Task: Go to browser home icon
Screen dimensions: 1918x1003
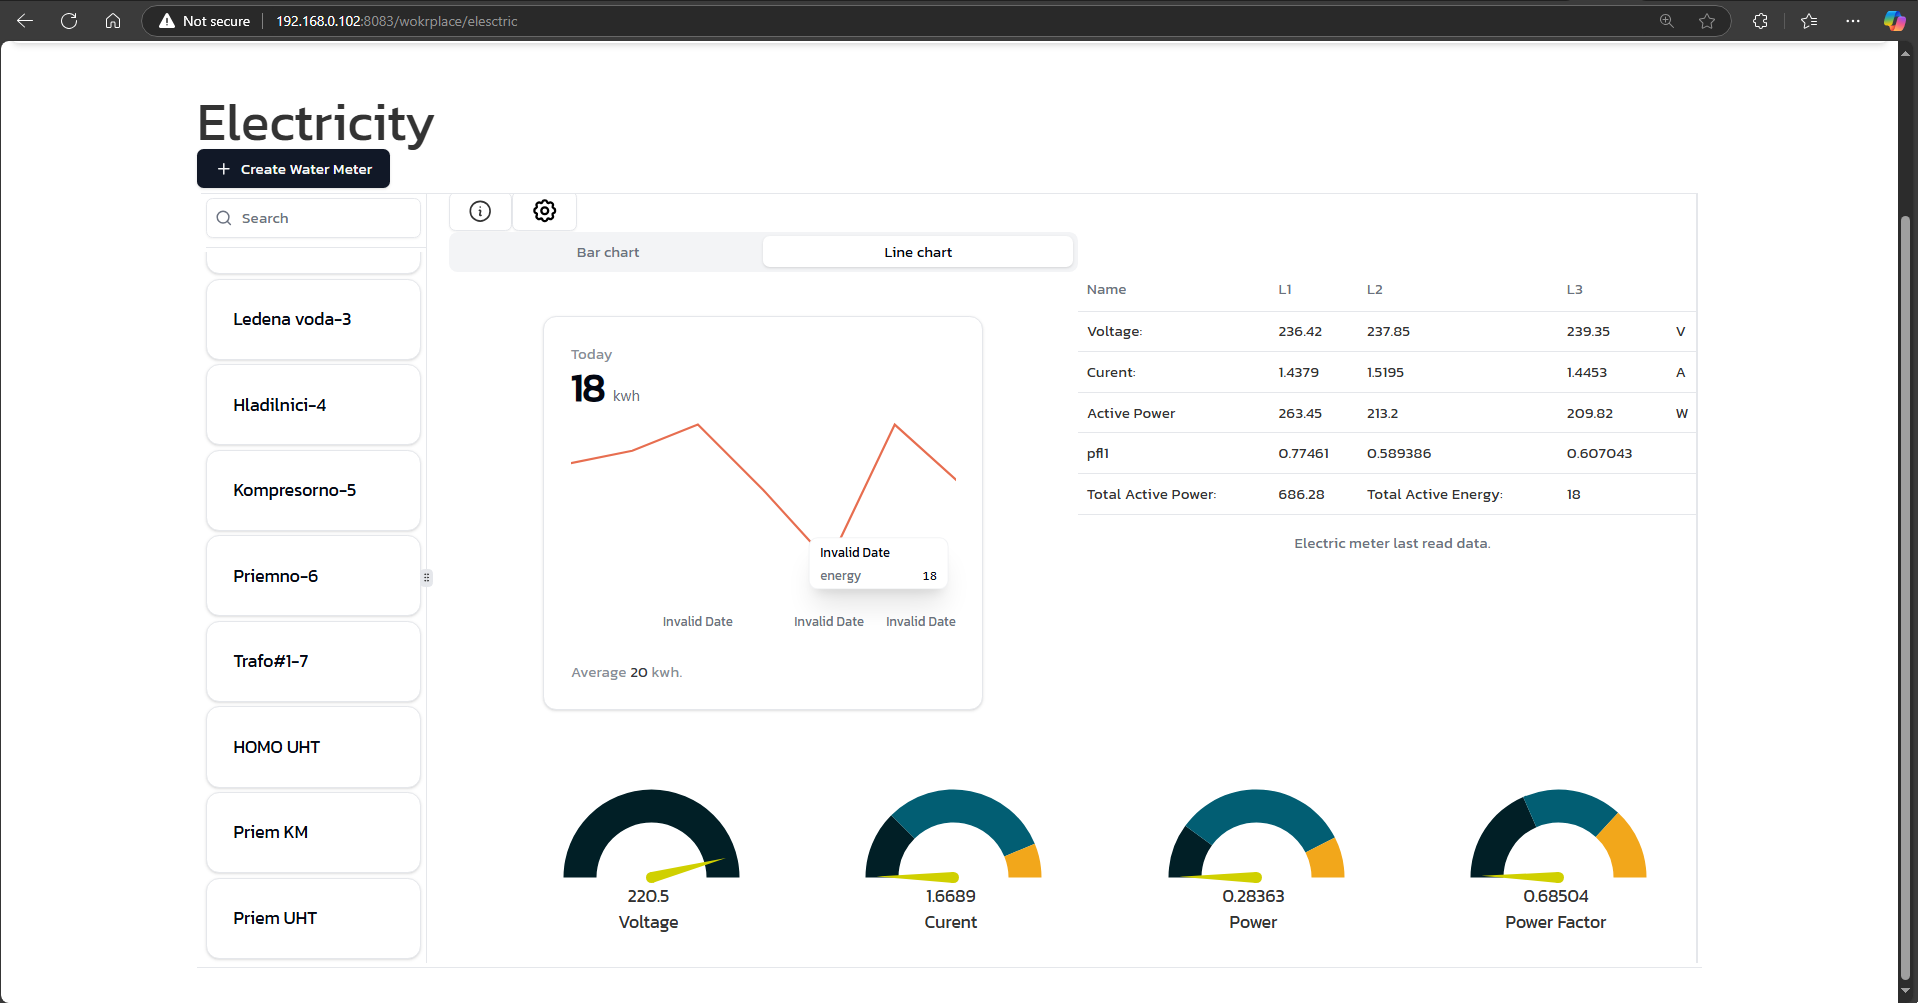Action: pyautogui.click(x=113, y=21)
